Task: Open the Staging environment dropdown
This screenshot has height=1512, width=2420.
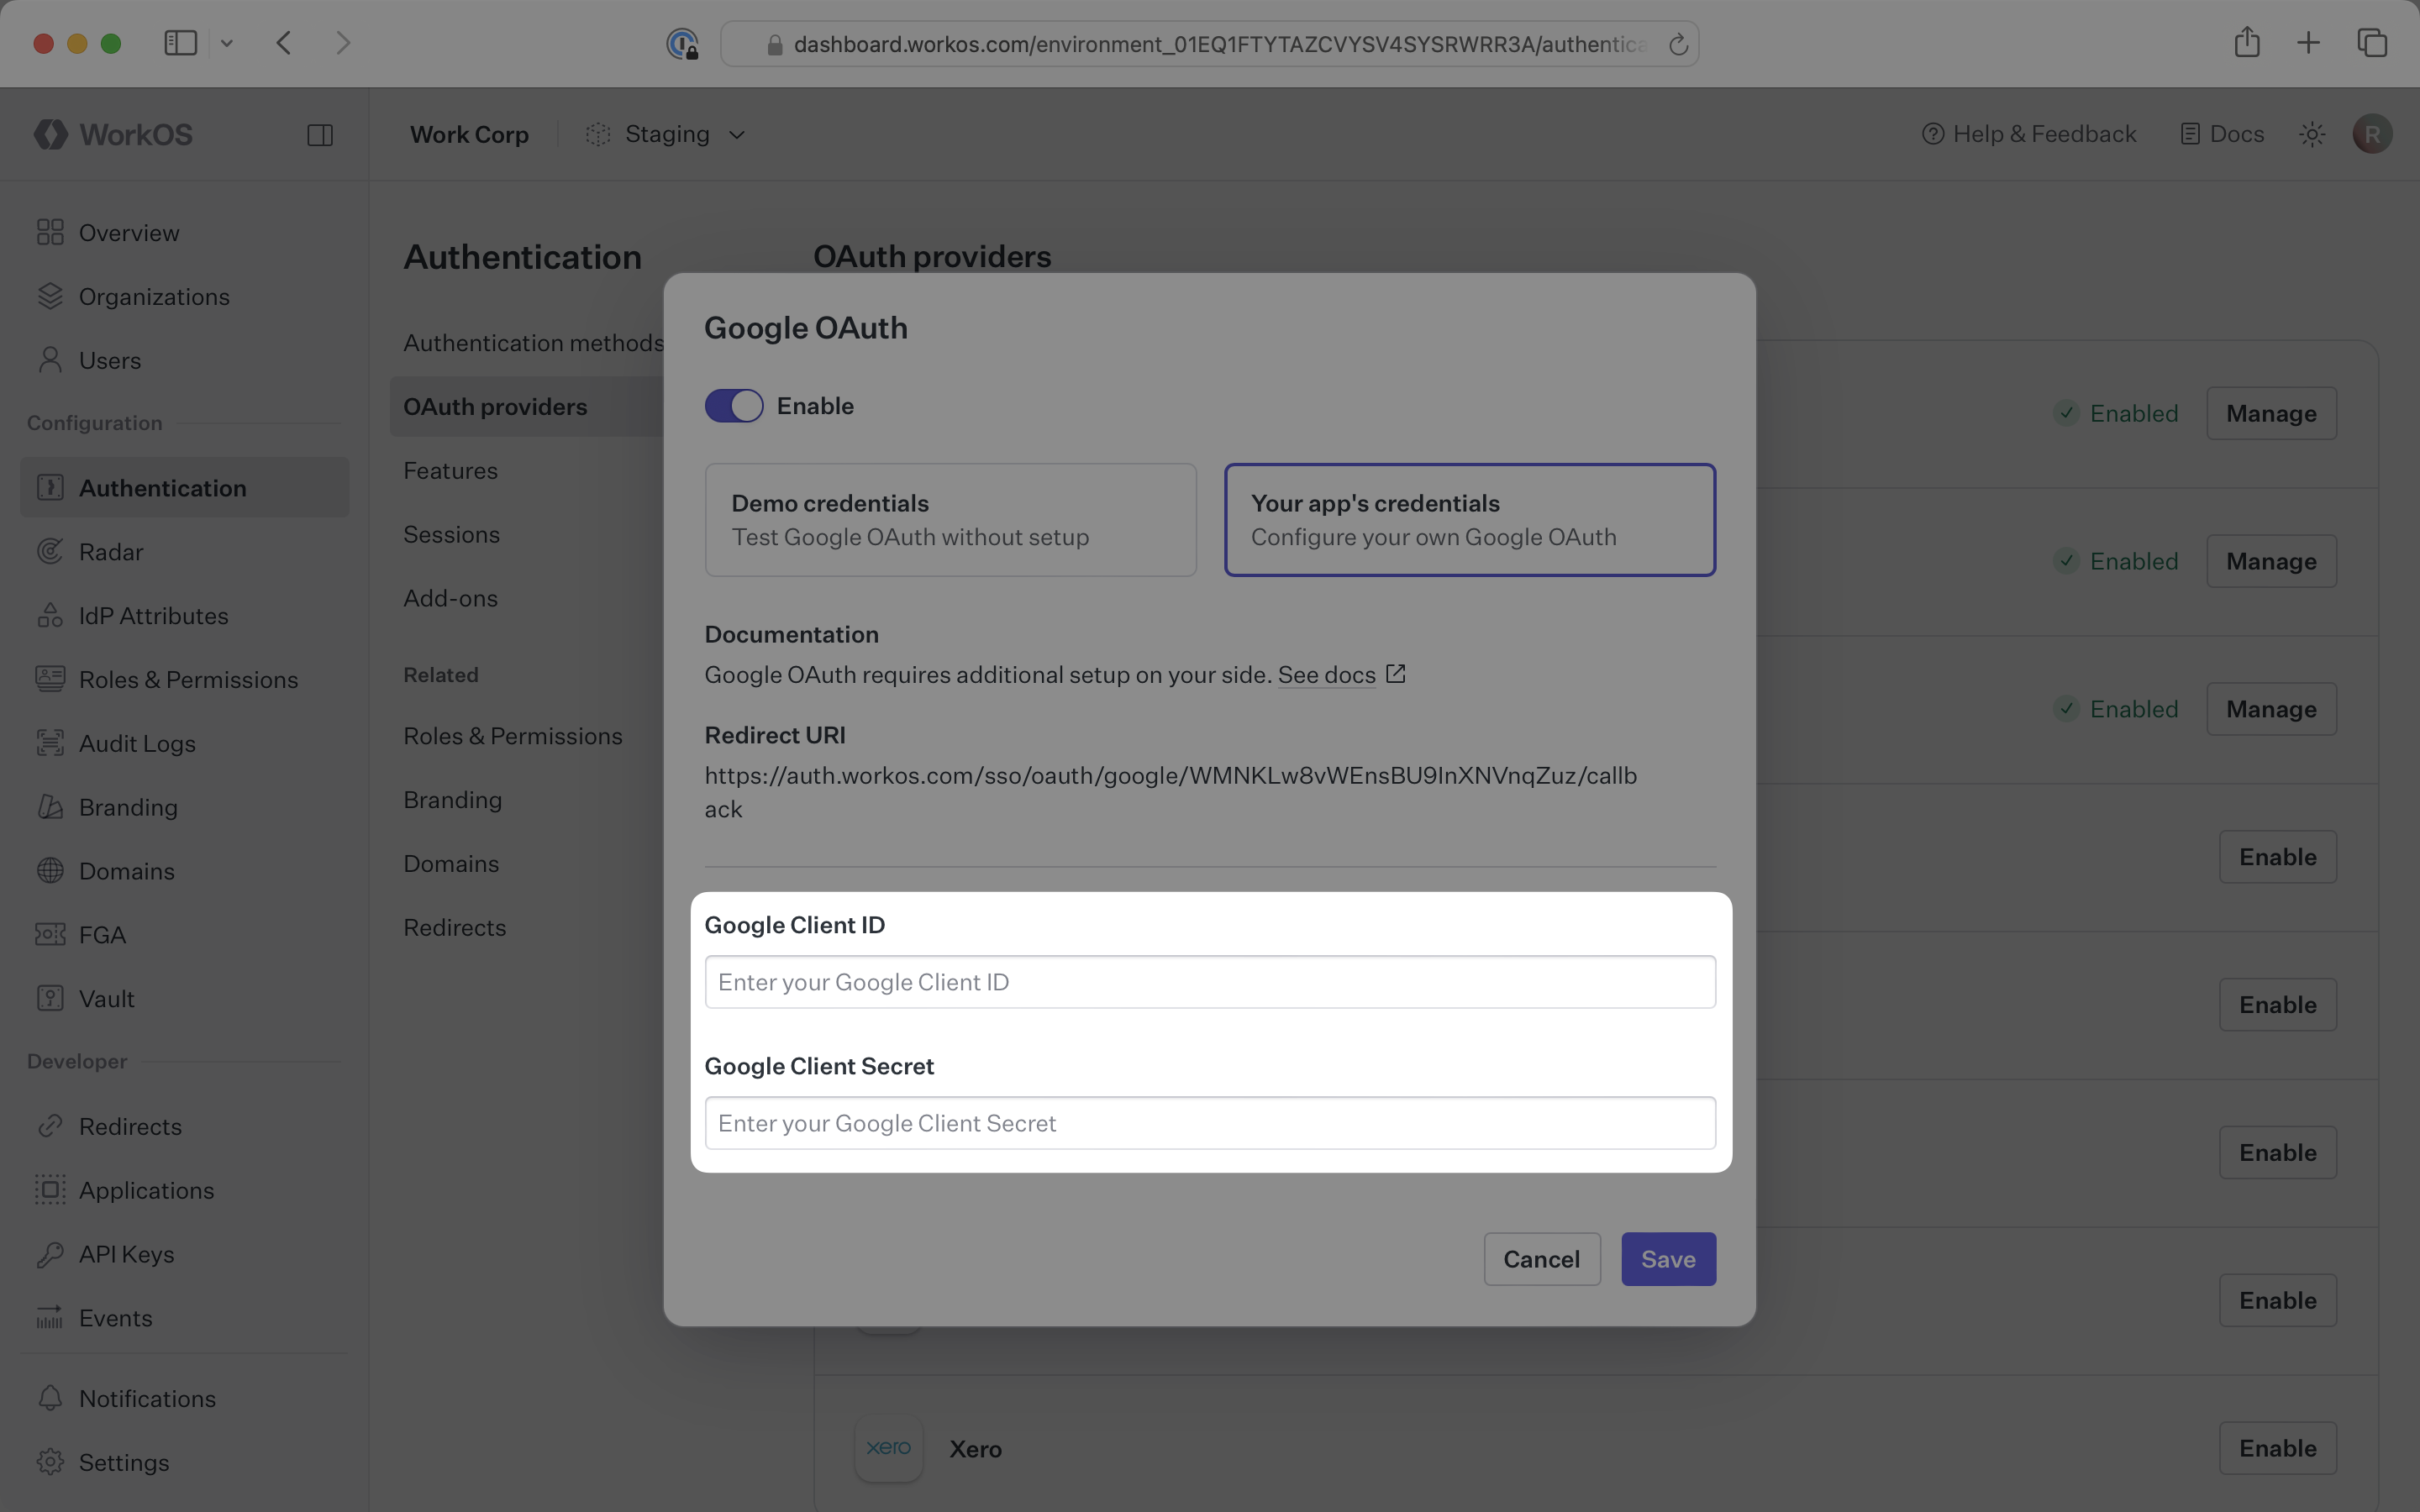Action: [x=668, y=133]
